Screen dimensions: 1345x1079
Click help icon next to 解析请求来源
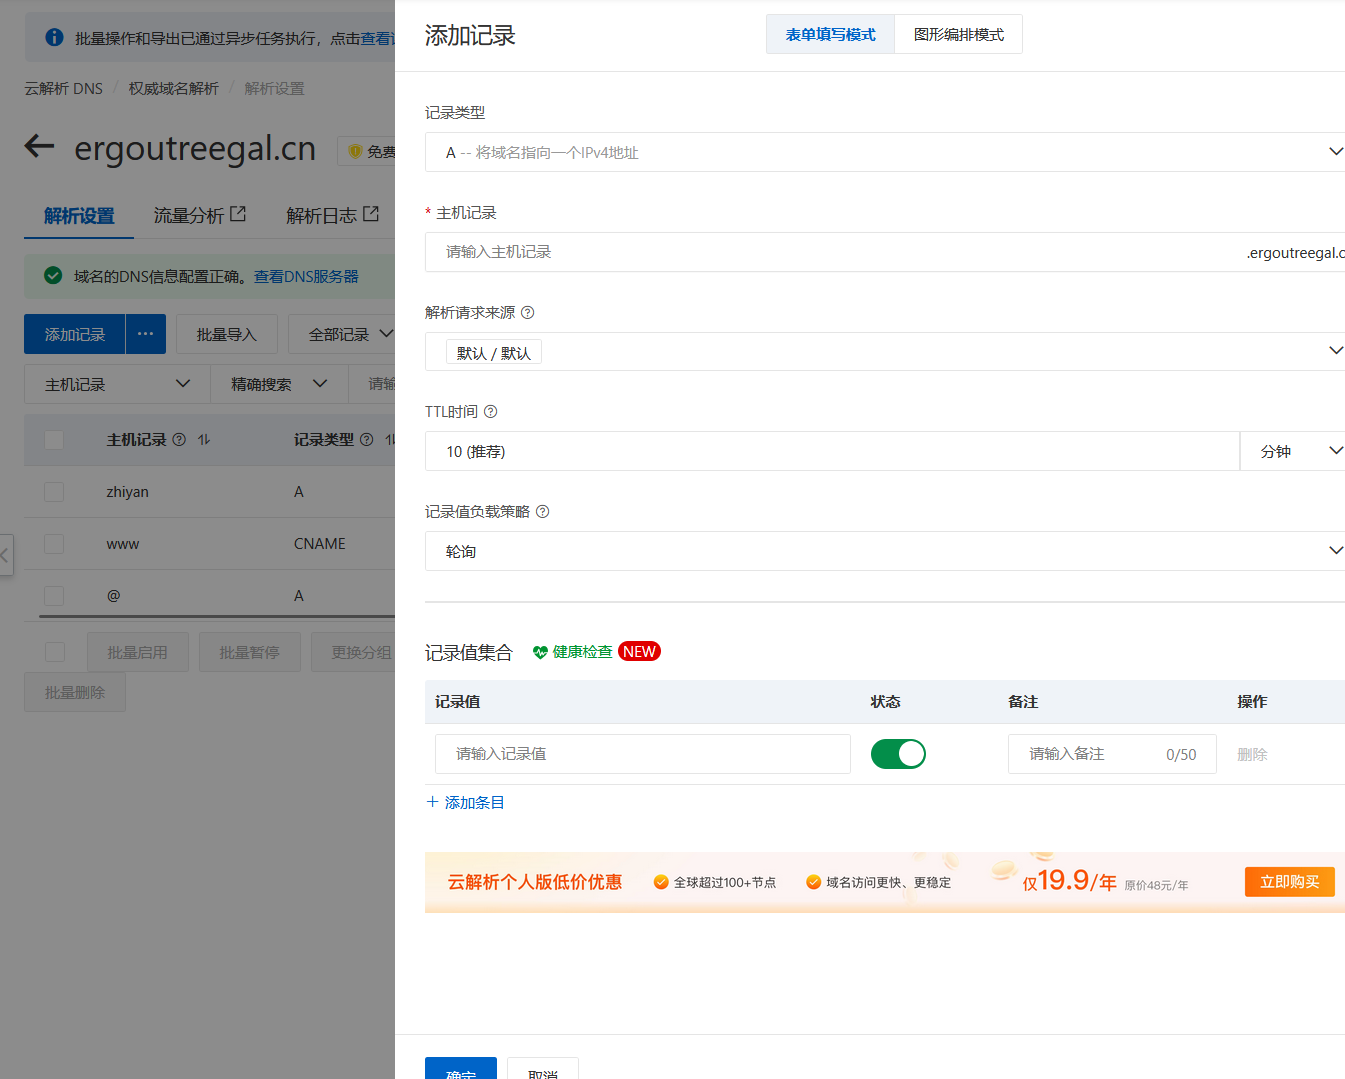click(x=528, y=313)
